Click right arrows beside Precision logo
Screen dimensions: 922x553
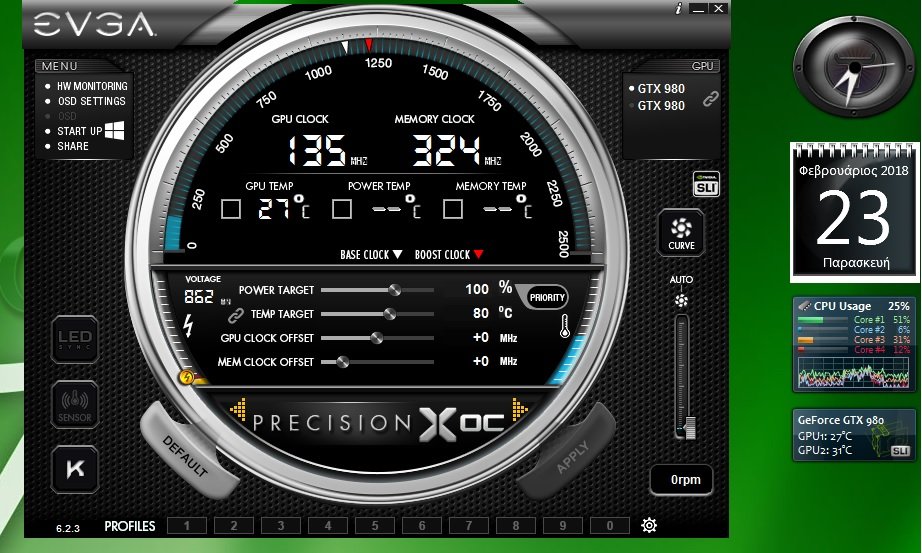tap(520, 410)
